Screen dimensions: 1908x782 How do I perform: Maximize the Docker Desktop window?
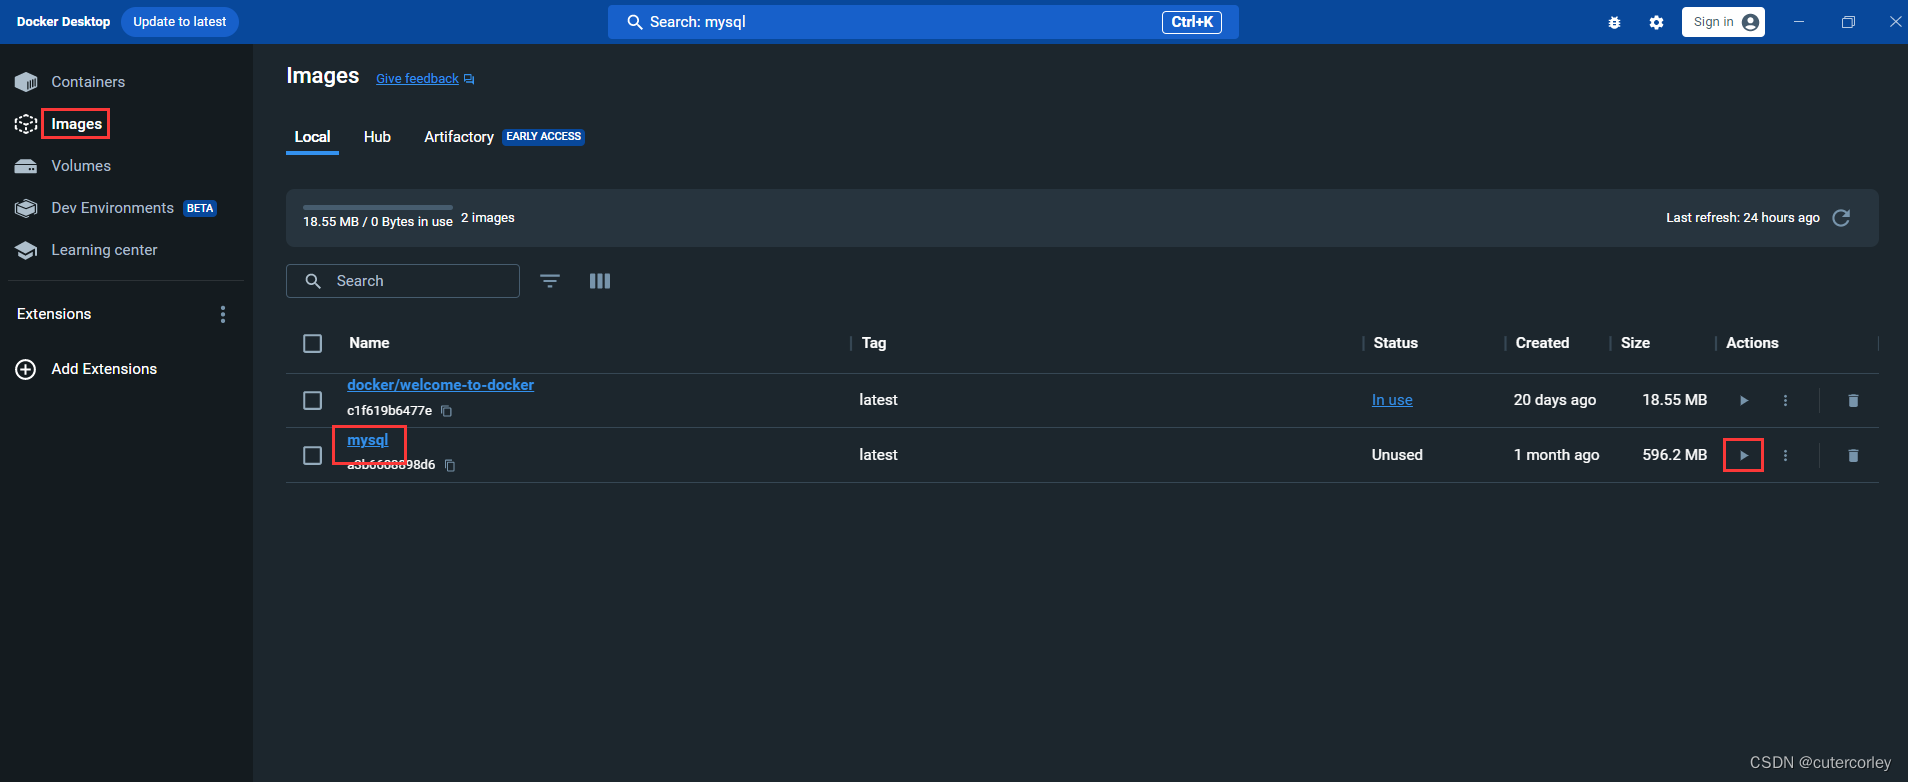(1848, 22)
